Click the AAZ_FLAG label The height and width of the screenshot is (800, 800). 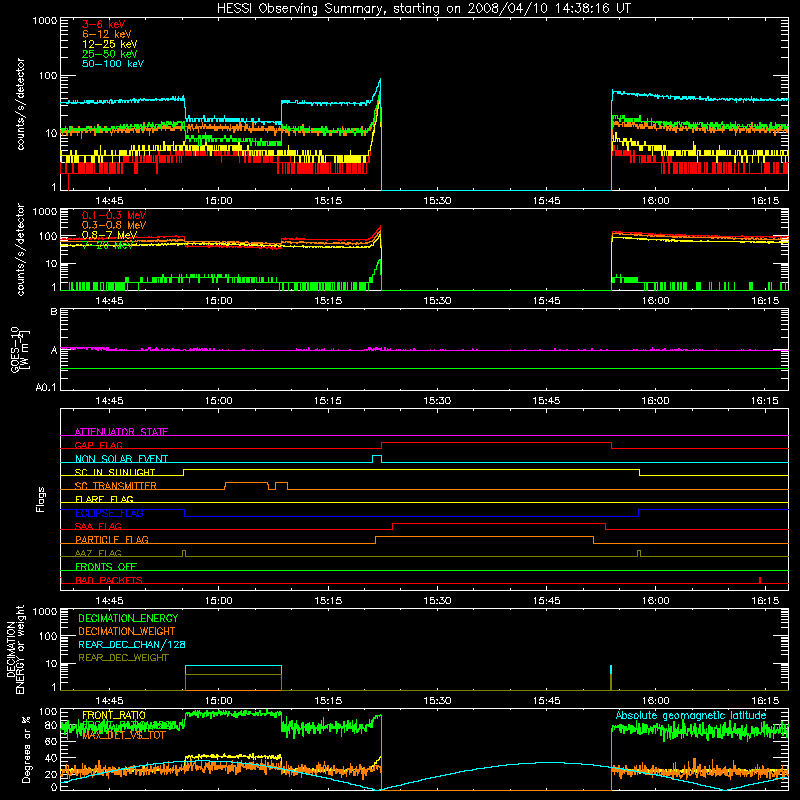tap(98, 553)
